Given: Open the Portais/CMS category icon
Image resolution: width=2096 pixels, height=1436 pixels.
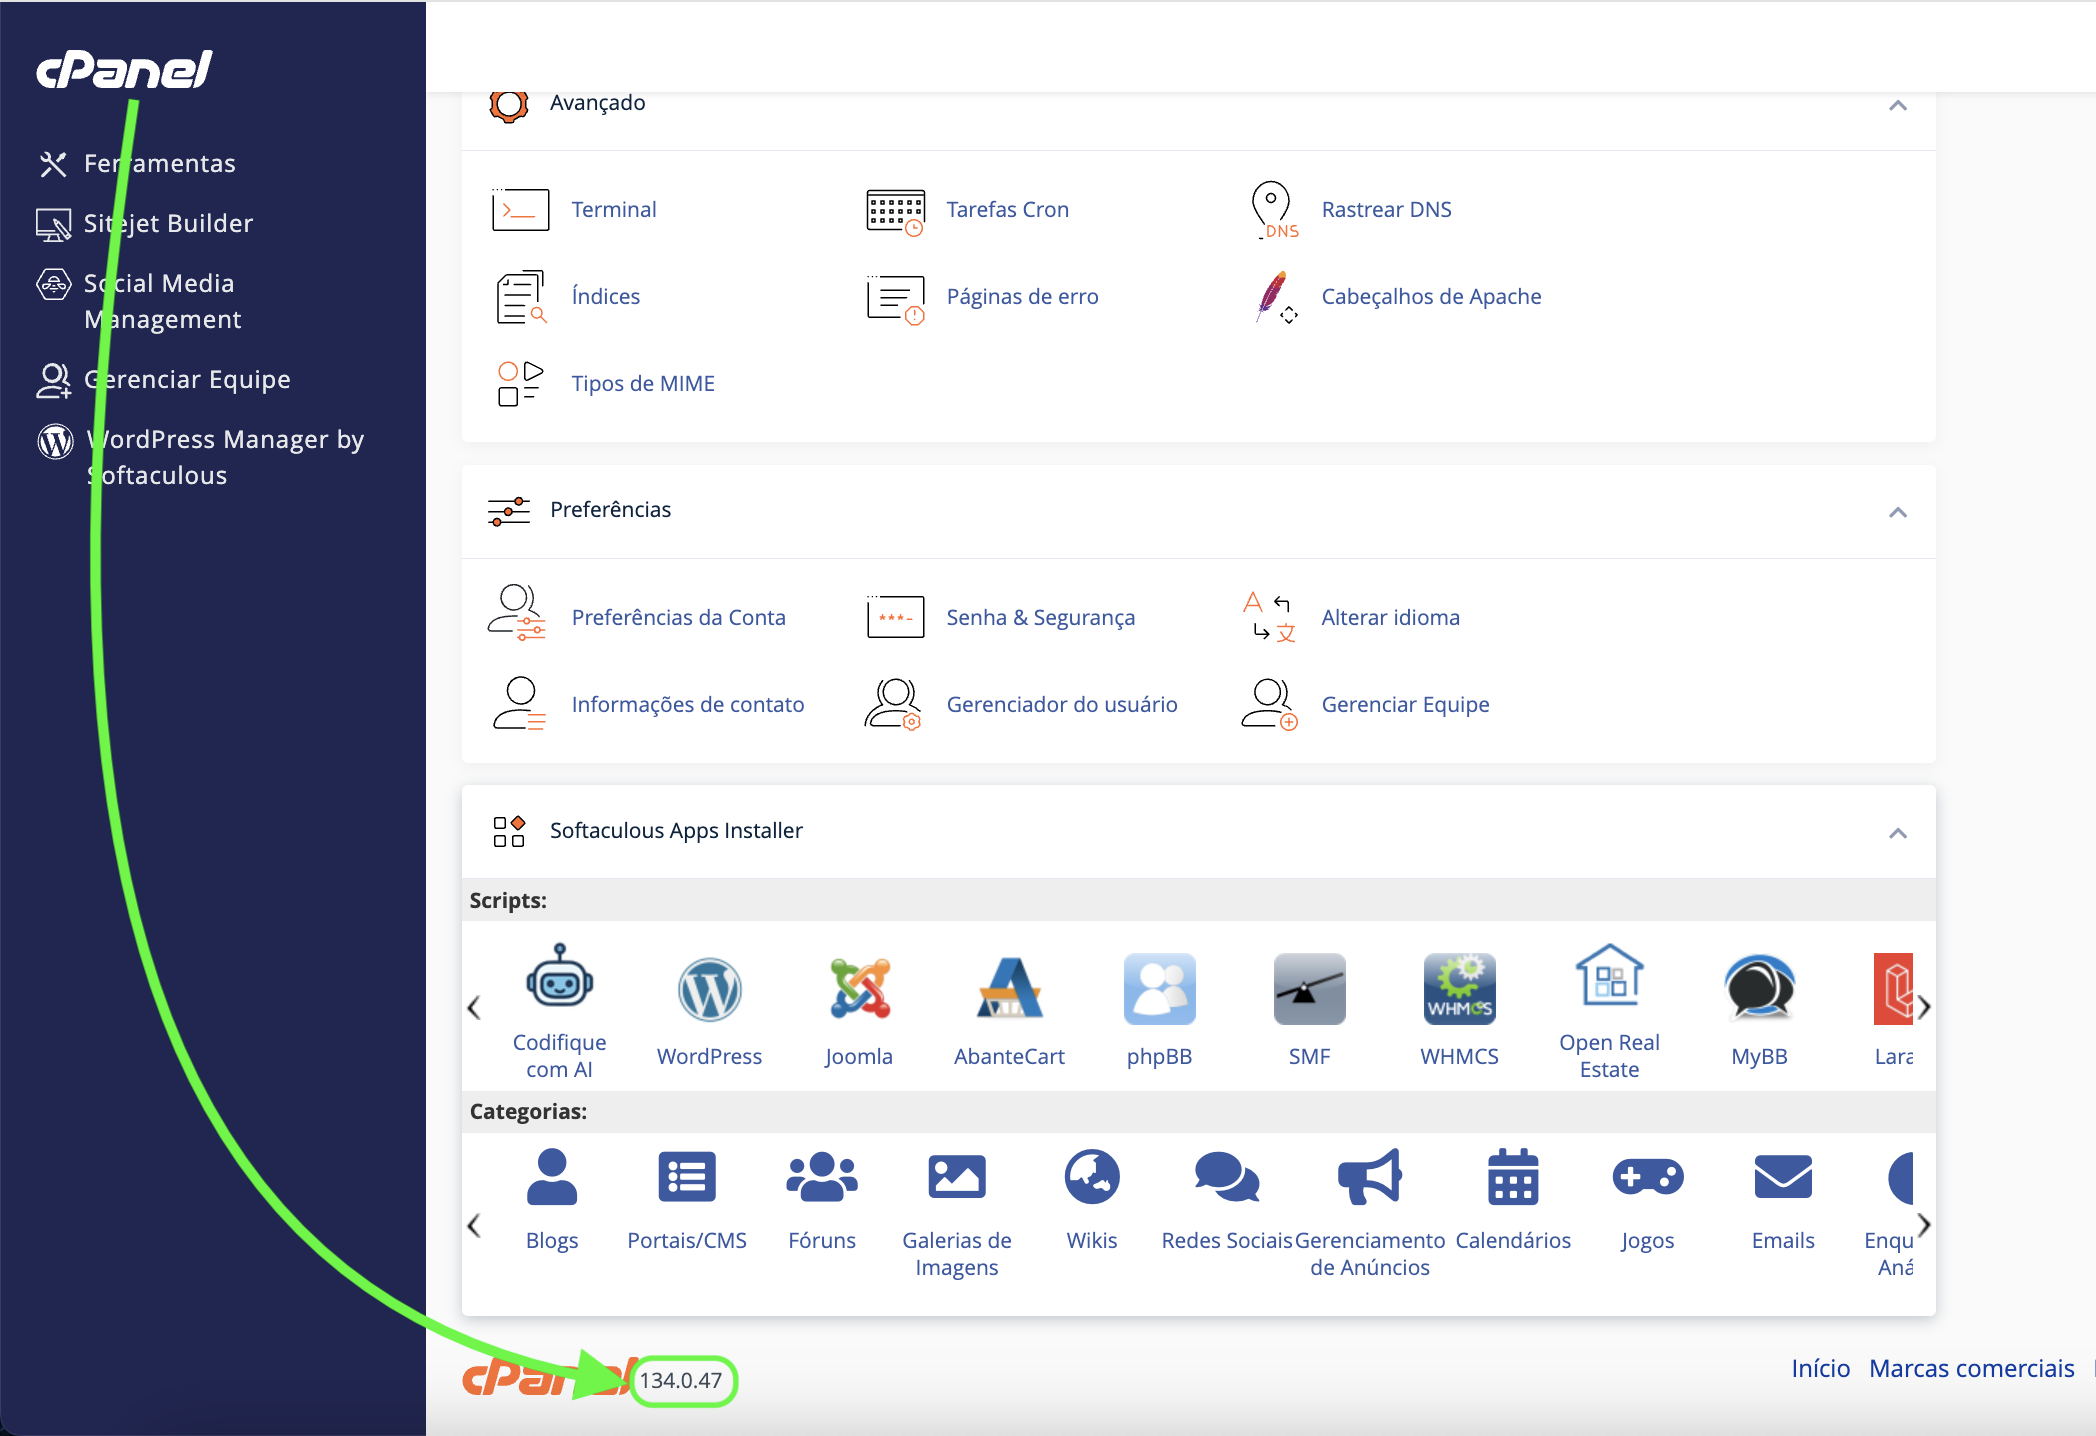Looking at the screenshot, I should 687,1177.
